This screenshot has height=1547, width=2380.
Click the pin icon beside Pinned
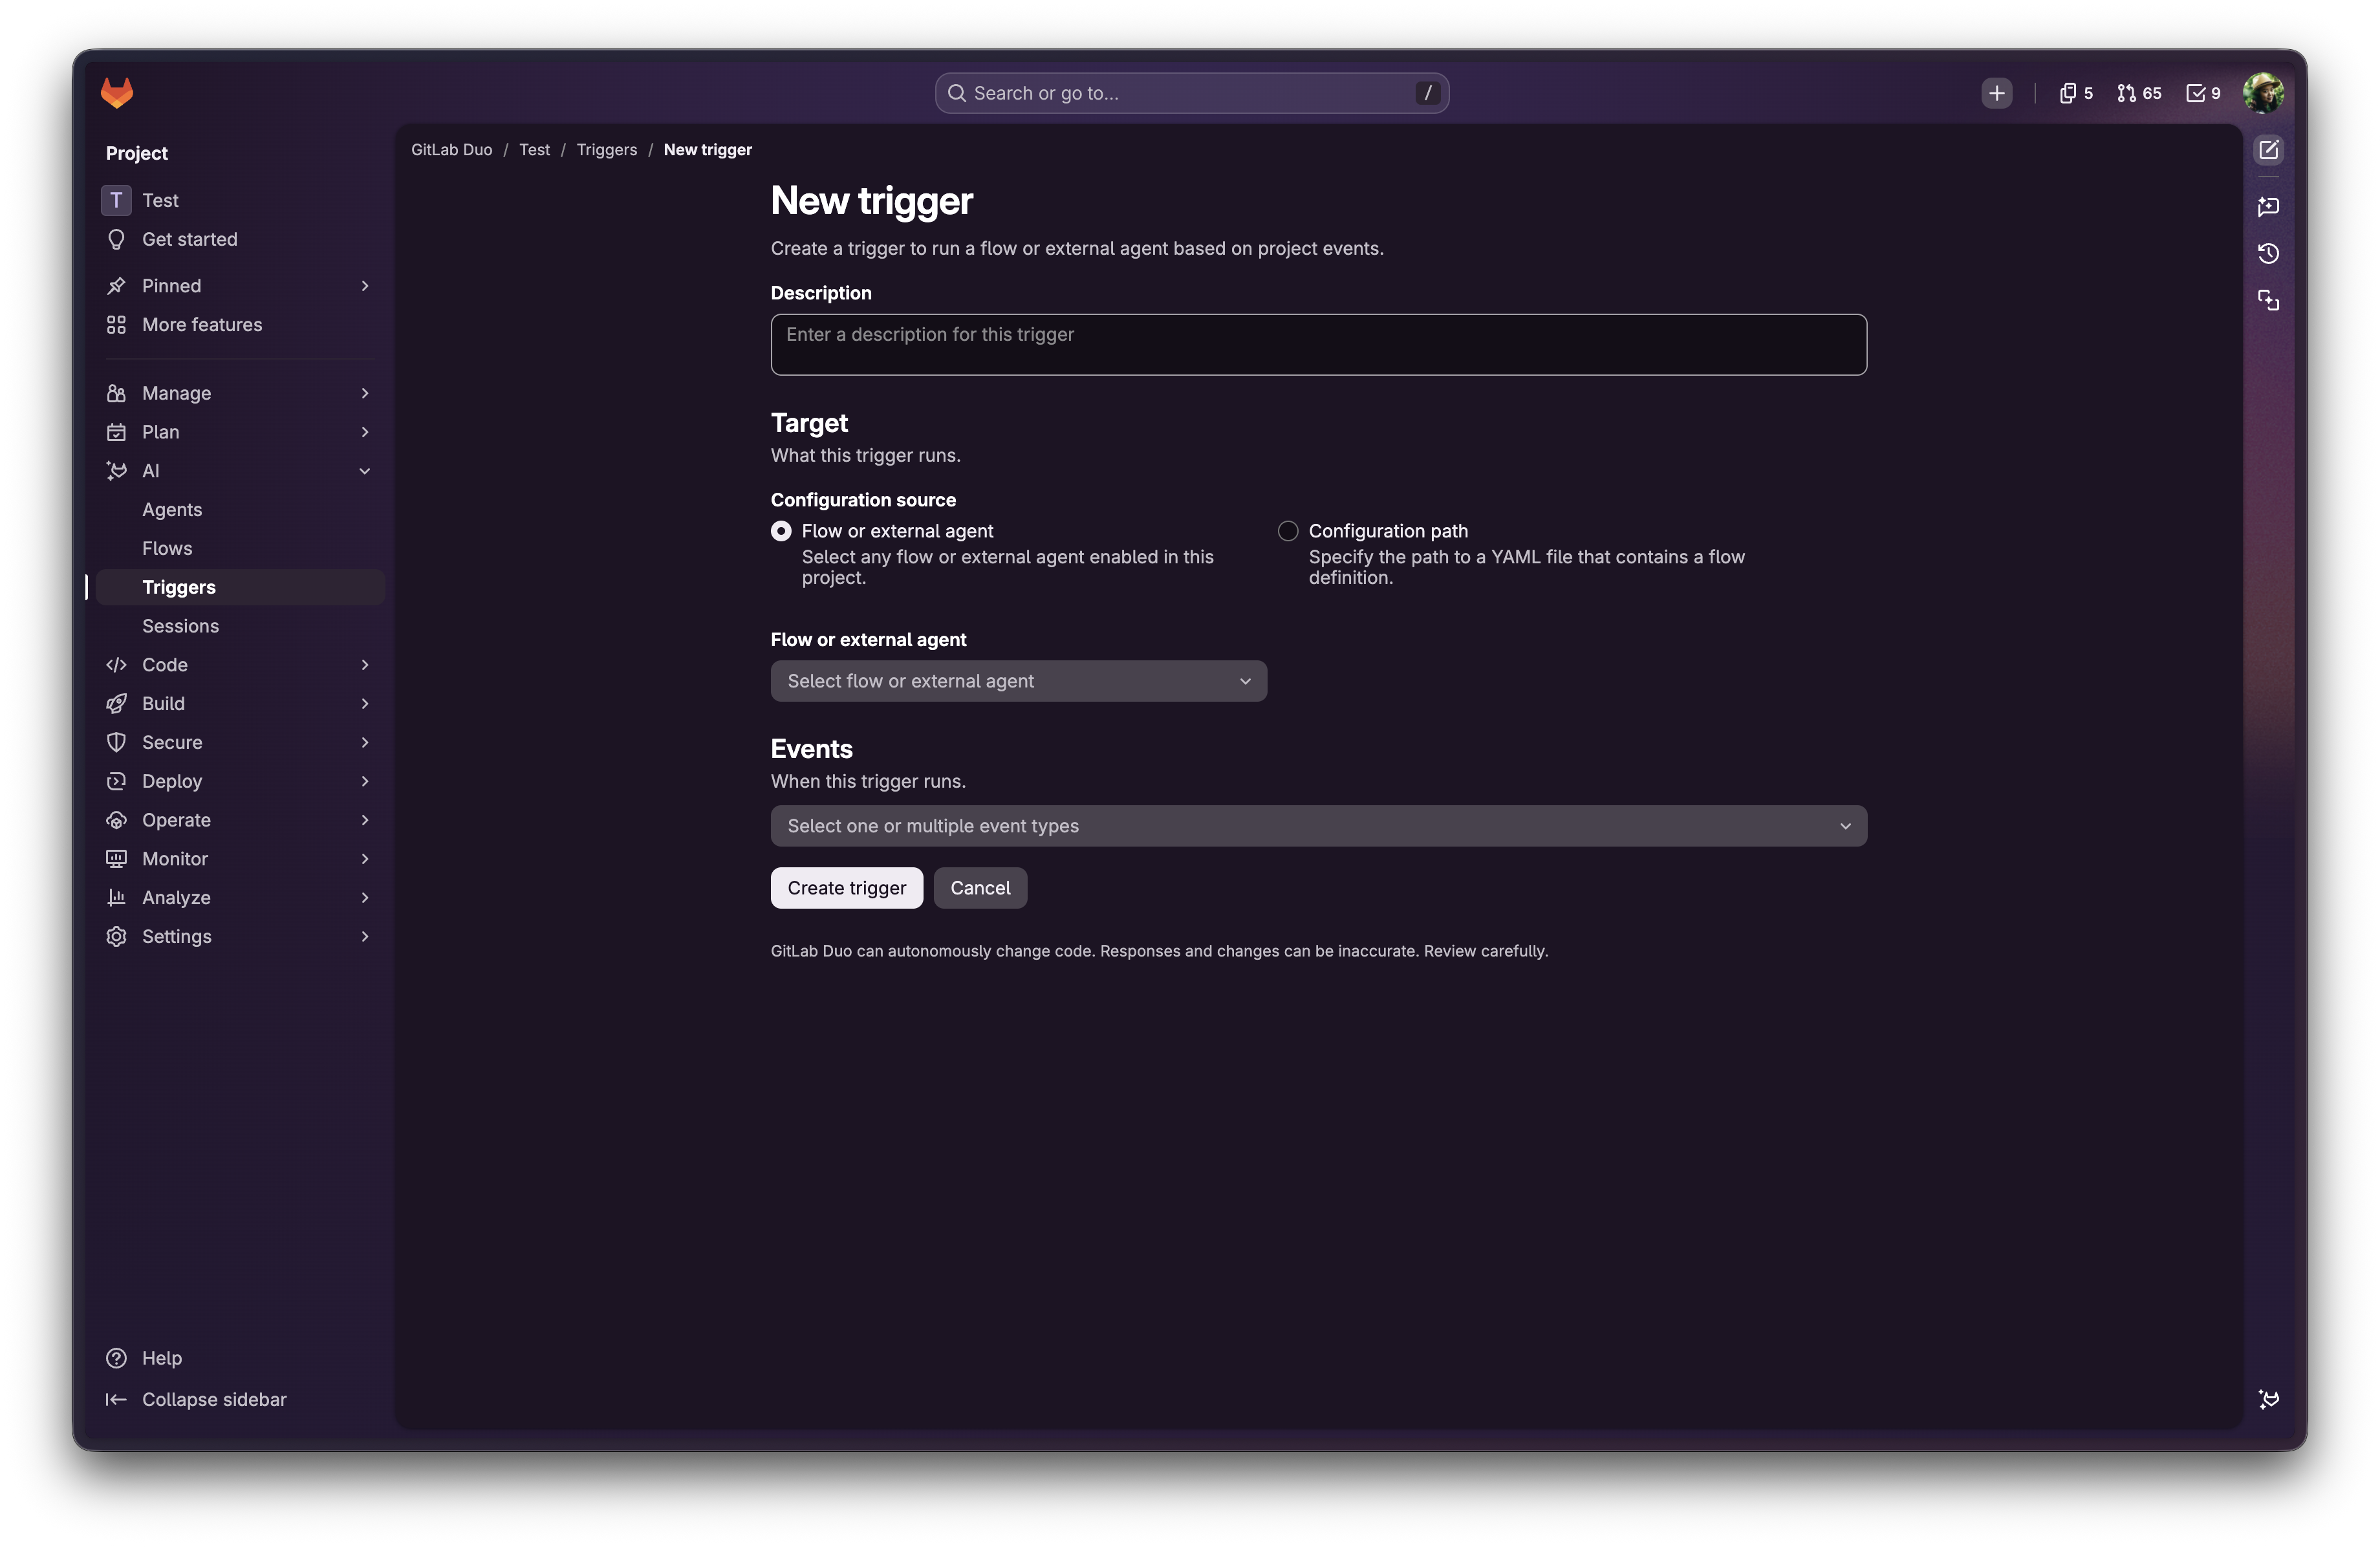tap(116, 286)
